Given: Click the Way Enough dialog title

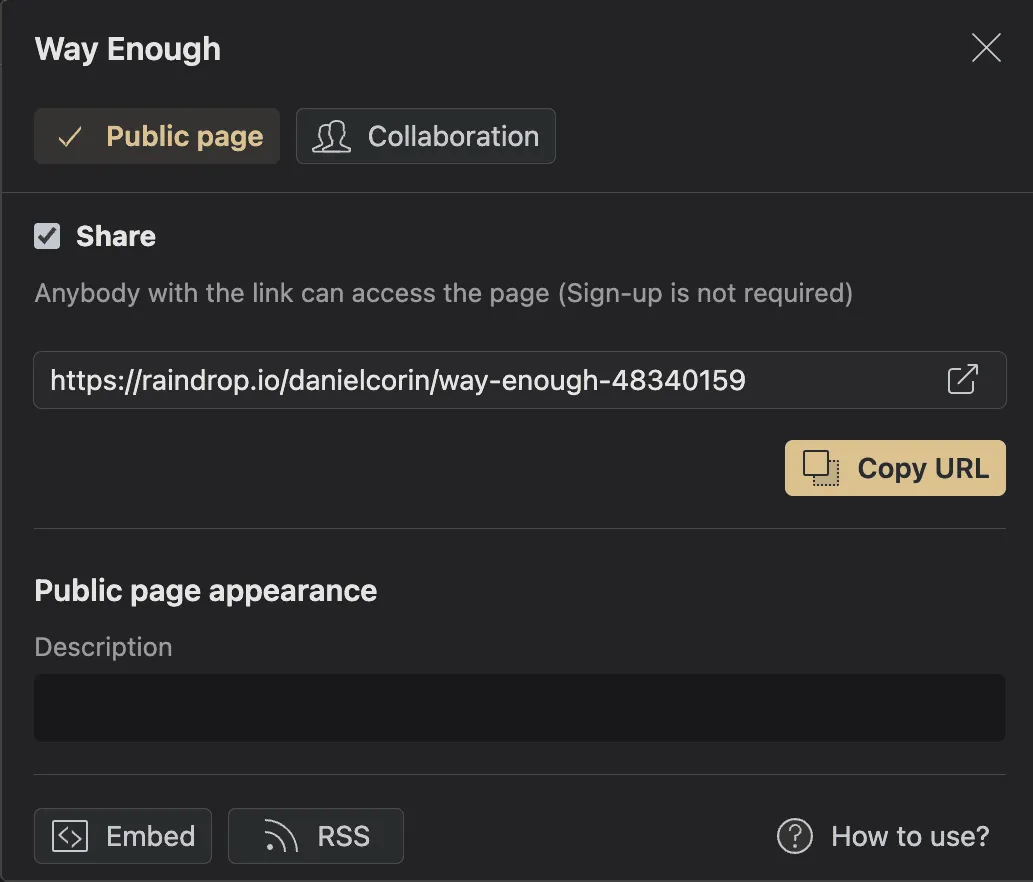Looking at the screenshot, I should coord(127,48).
